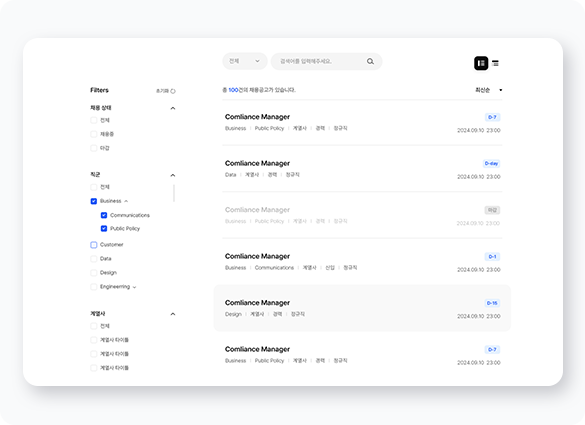Open the highlighted Design Comliance Manager posting
Viewport: 585px width, 425px height.
coord(362,308)
